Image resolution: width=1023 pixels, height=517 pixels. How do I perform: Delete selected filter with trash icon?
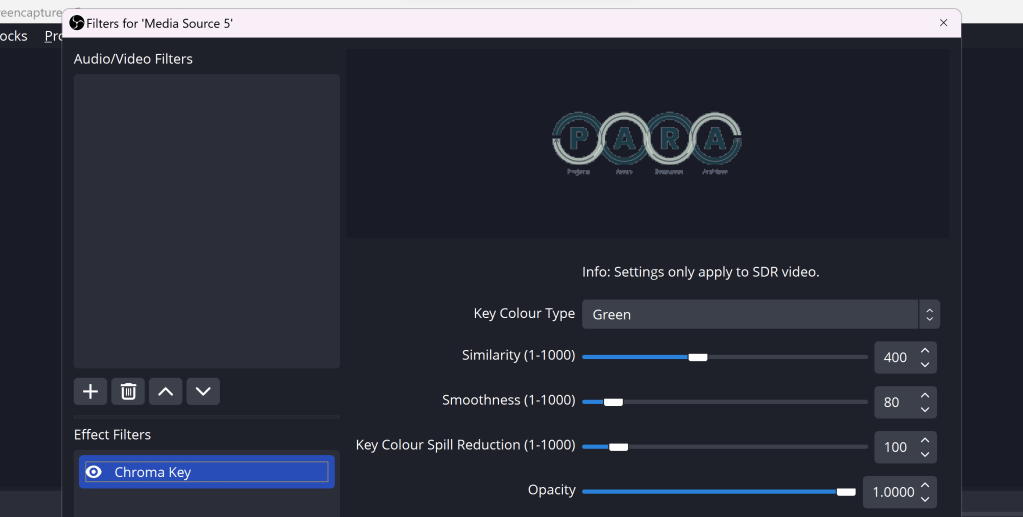point(128,392)
